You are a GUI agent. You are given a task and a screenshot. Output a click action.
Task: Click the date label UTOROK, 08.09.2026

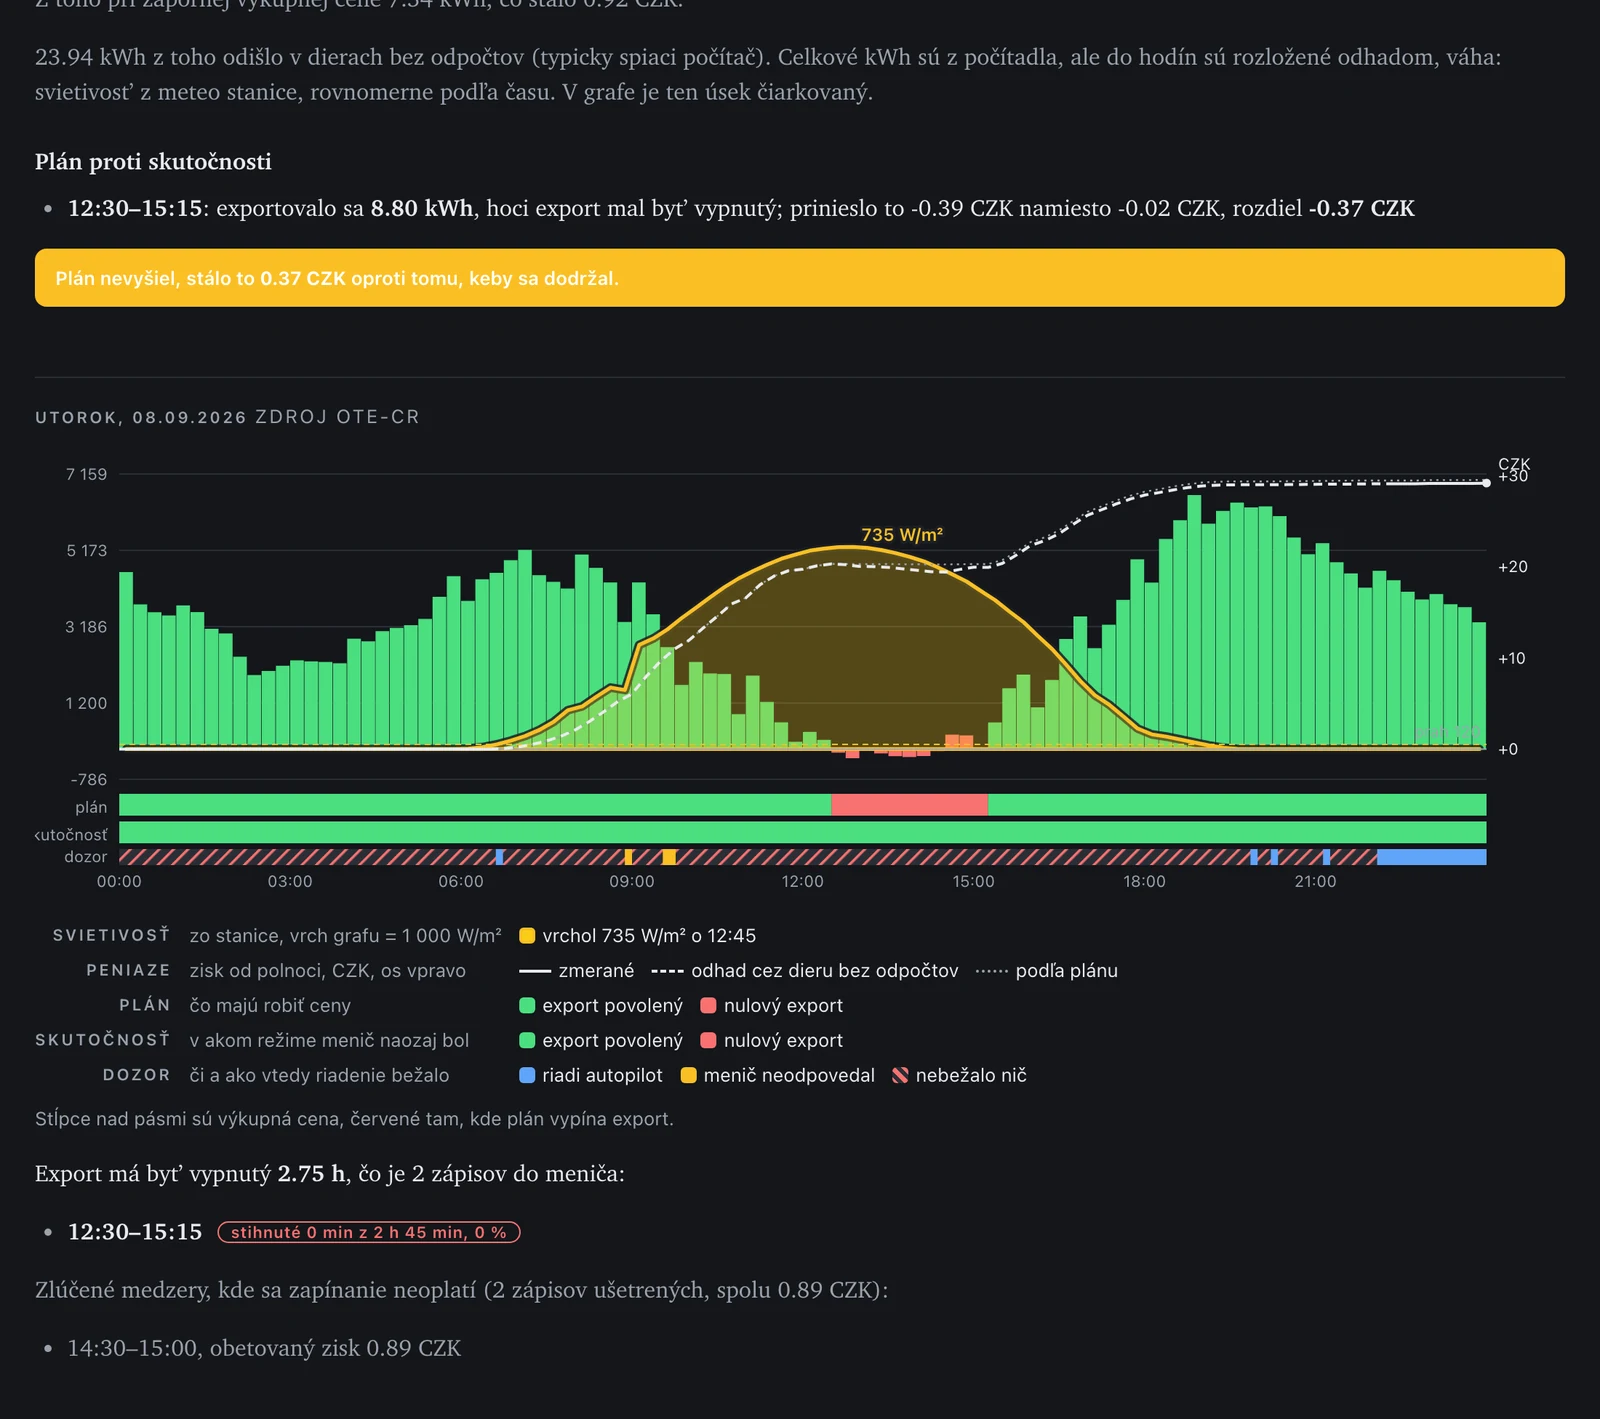pos(141,417)
